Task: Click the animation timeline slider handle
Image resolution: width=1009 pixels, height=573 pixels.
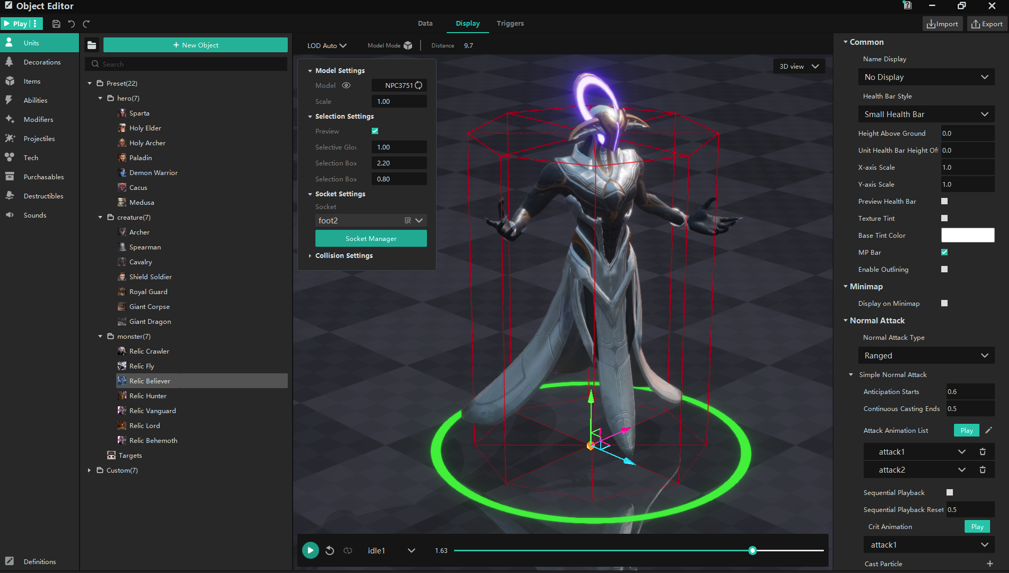Action: [752, 550]
